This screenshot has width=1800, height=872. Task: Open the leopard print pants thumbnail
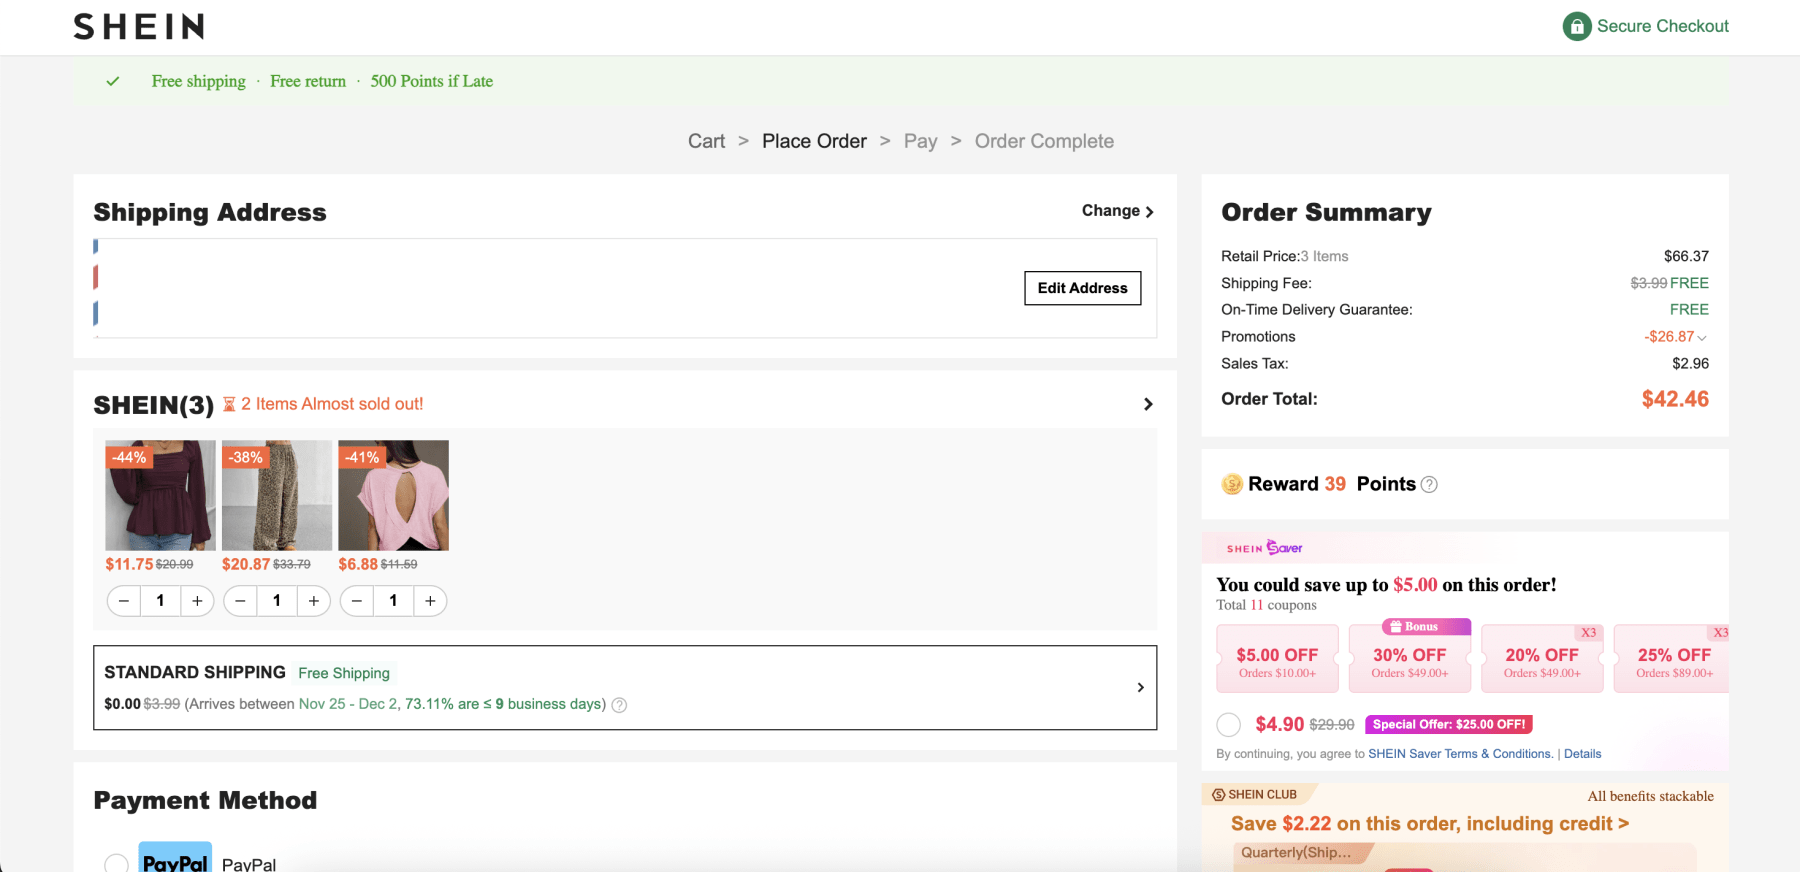coord(277,495)
